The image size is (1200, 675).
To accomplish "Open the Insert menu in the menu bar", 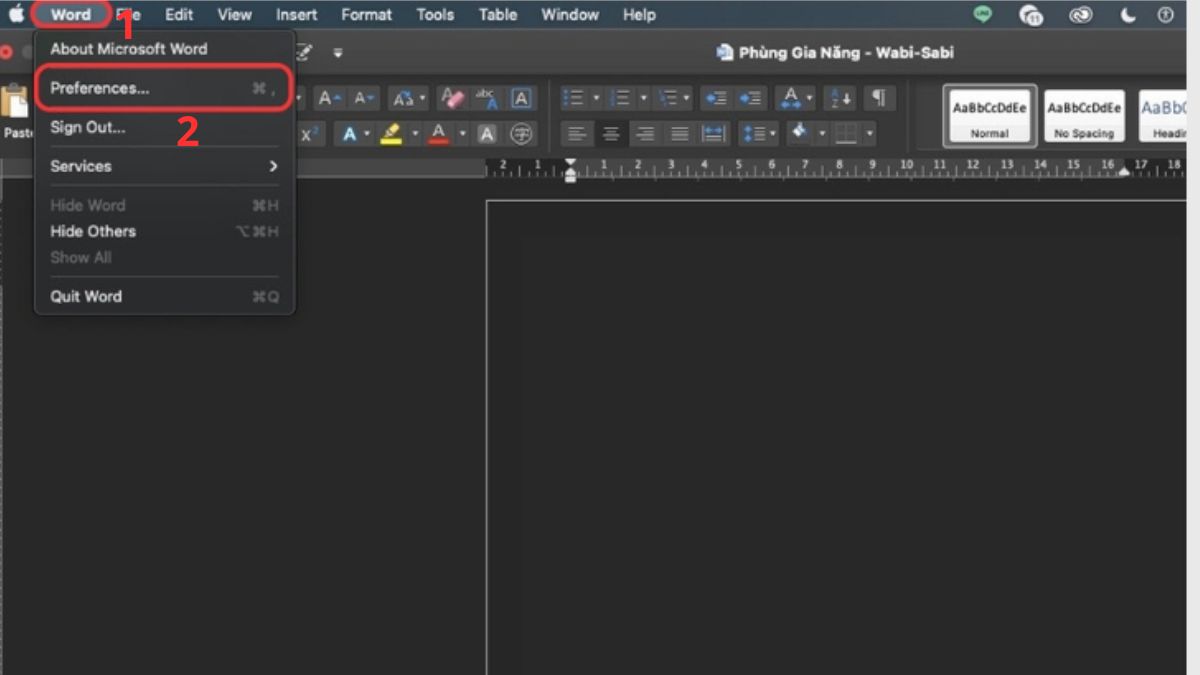I will [297, 15].
